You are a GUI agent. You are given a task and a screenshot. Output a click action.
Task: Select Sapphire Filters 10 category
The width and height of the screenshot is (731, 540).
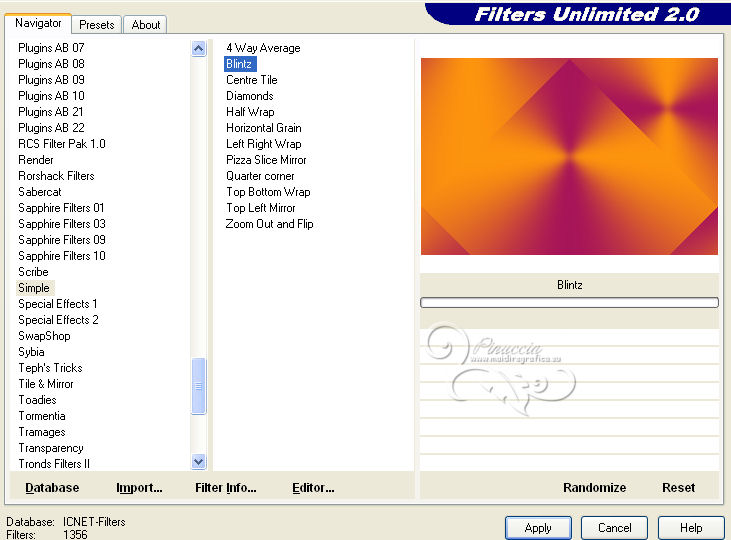[x=62, y=256]
